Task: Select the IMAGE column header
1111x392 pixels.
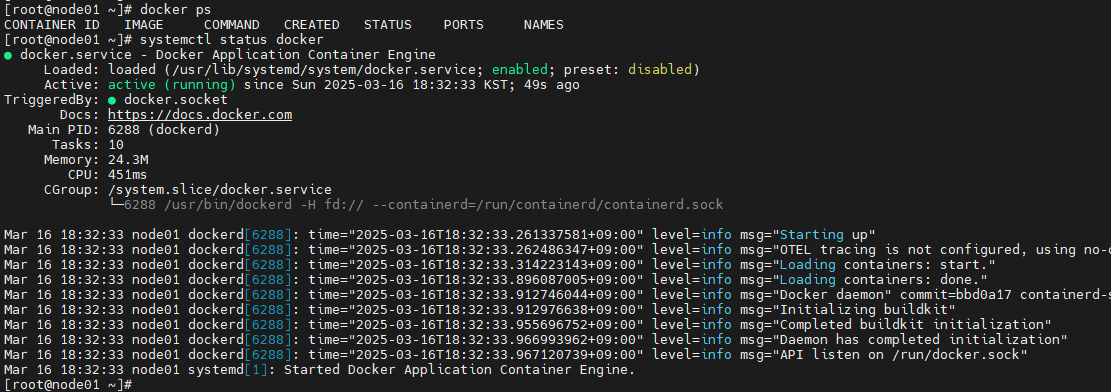Action: (x=144, y=25)
